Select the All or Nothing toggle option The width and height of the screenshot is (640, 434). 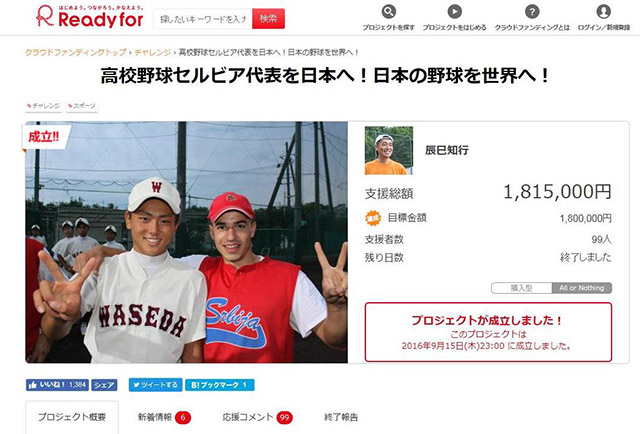(582, 288)
